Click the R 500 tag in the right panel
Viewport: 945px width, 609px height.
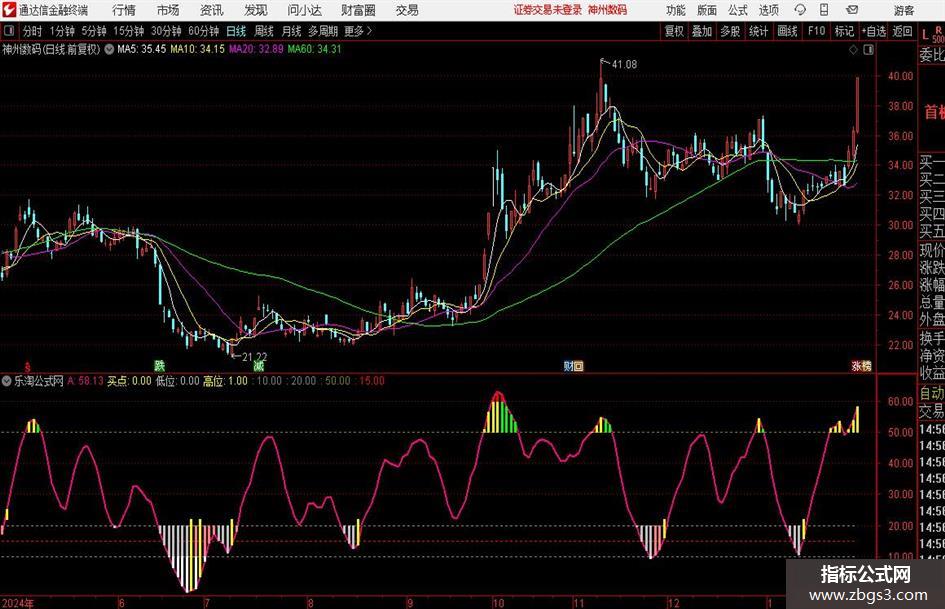[938, 34]
